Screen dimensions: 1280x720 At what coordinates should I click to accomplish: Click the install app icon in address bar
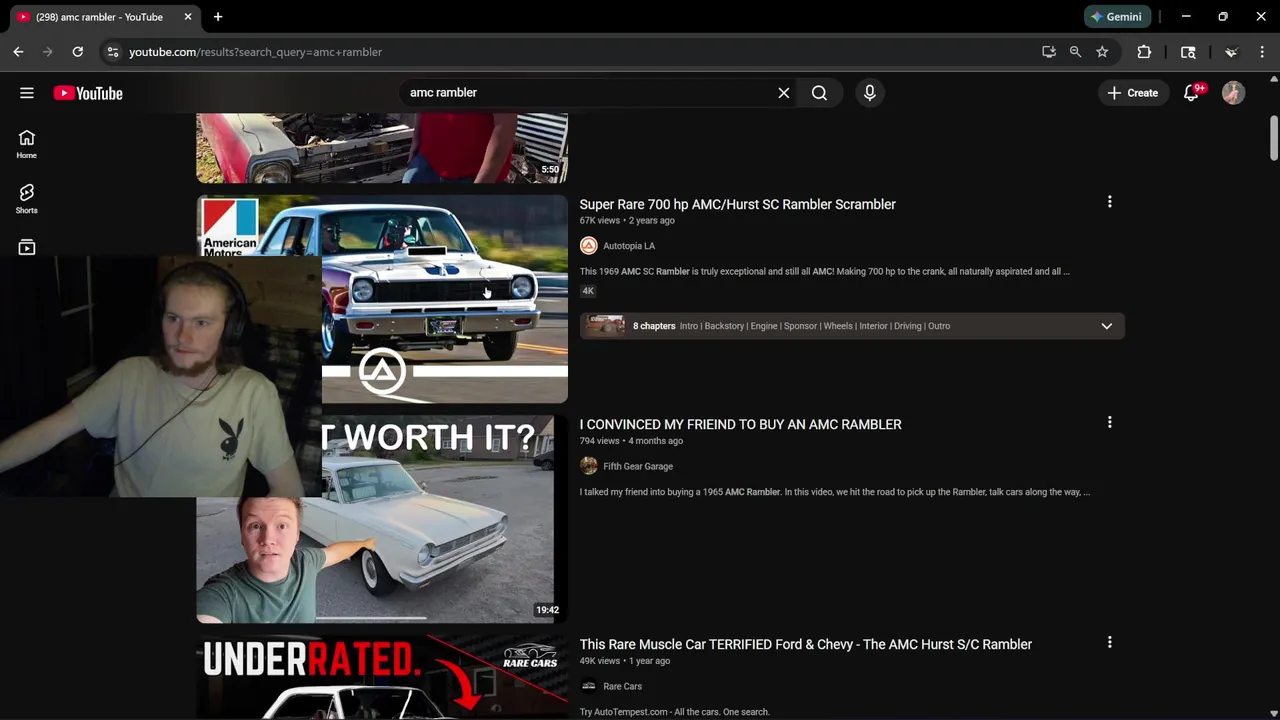1049,52
